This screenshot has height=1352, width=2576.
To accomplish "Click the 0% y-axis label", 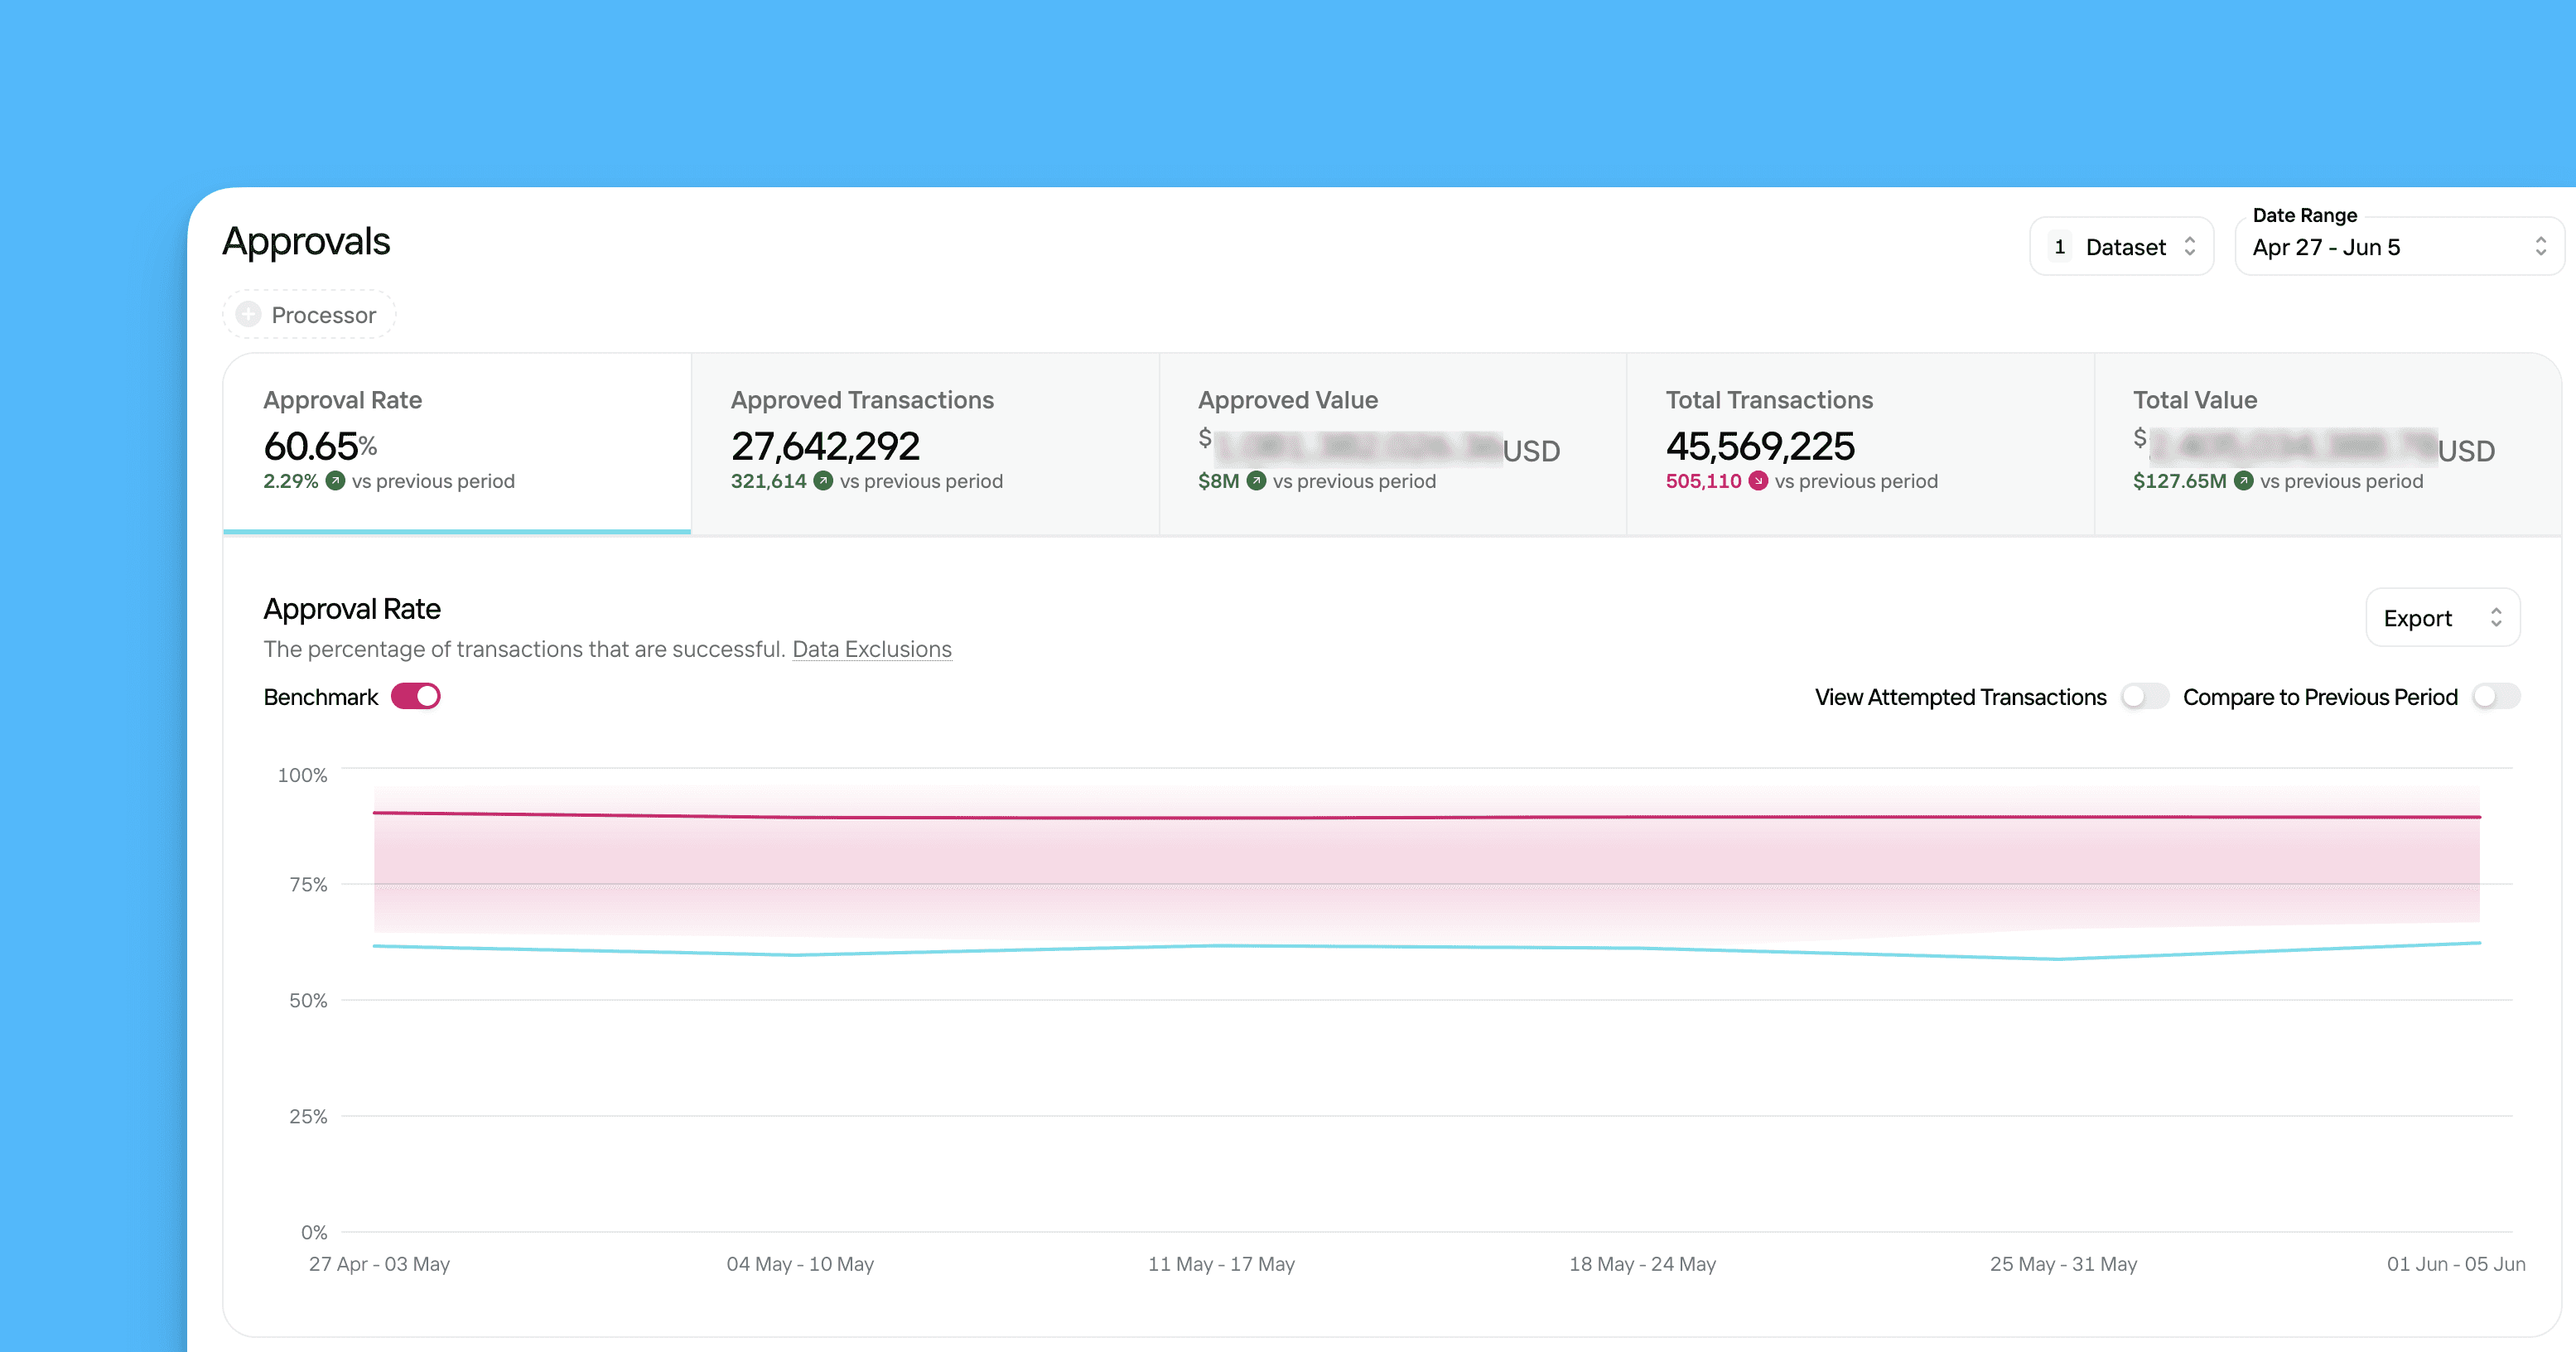I will pyautogui.click(x=314, y=1232).
